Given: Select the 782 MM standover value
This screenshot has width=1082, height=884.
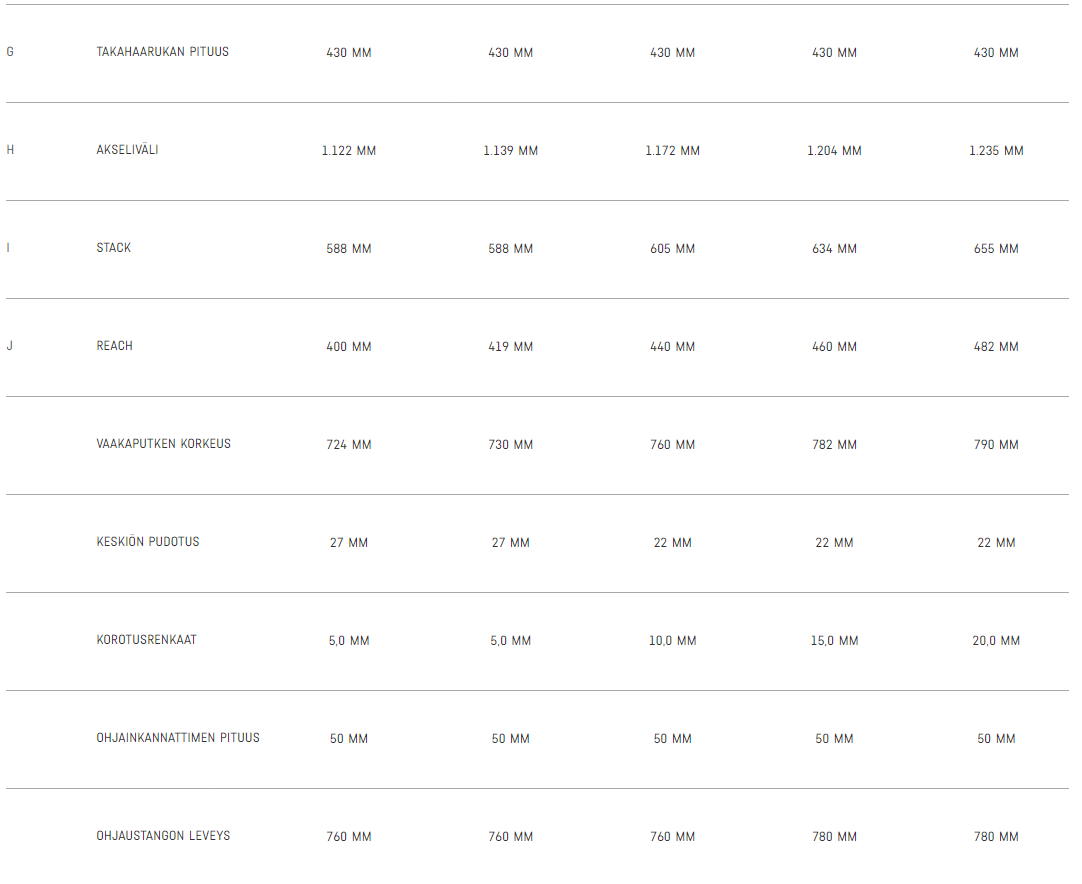Looking at the screenshot, I should [x=834, y=444].
